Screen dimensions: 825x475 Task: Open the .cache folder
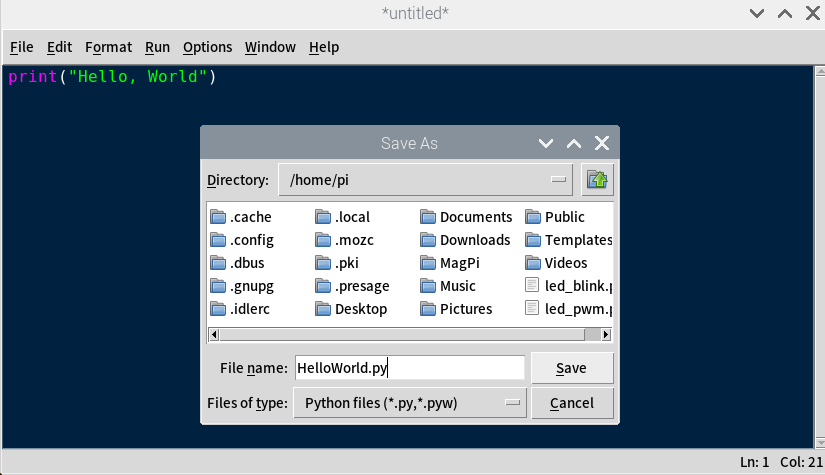pyautogui.click(x=241, y=217)
